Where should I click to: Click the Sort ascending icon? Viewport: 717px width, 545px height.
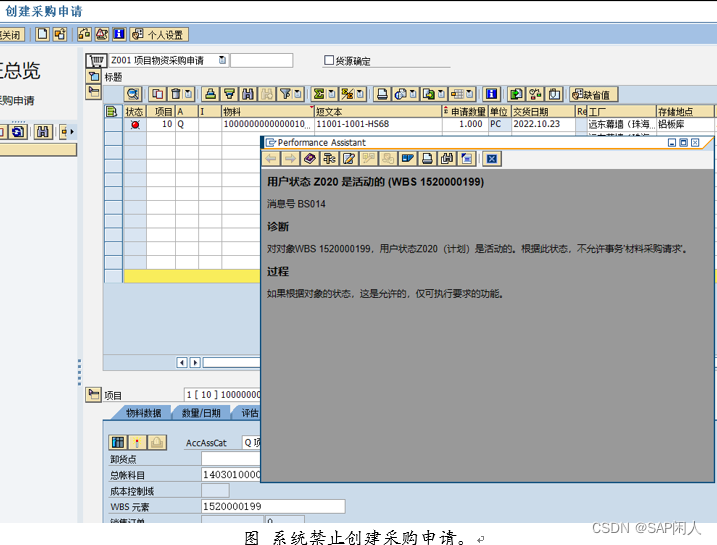click(210, 94)
